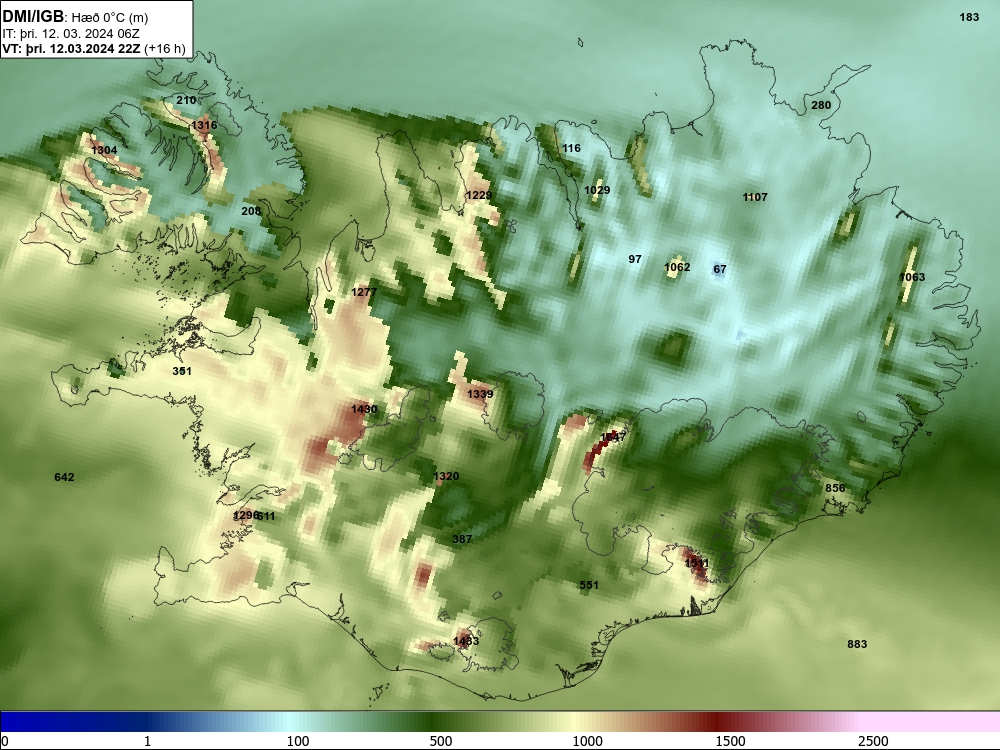This screenshot has width=1000, height=750.
Task: Click the 97 value label
Action: 635,259
